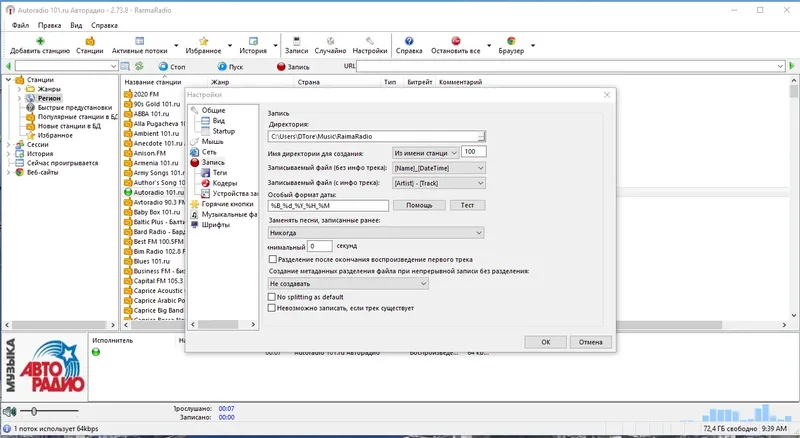Open [Artist] - [Track] file name dropdown
The height and width of the screenshot is (438, 800).
point(439,183)
